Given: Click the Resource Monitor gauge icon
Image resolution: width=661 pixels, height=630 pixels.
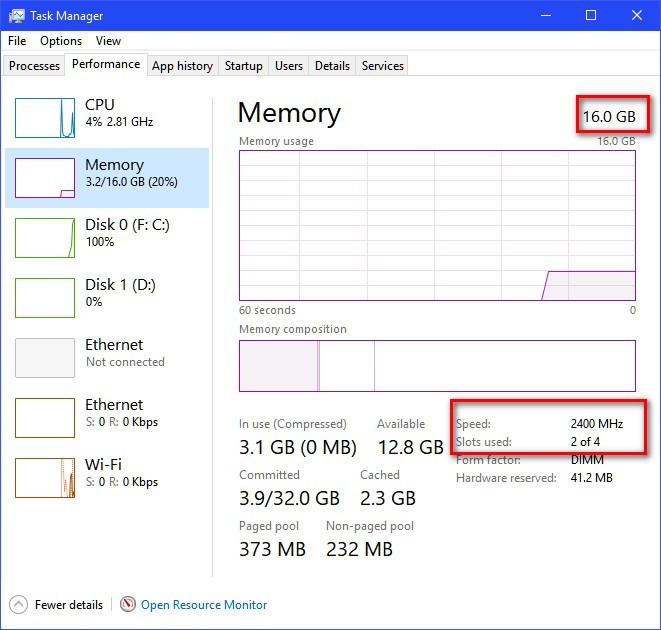Looking at the screenshot, I should [x=128, y=604].
